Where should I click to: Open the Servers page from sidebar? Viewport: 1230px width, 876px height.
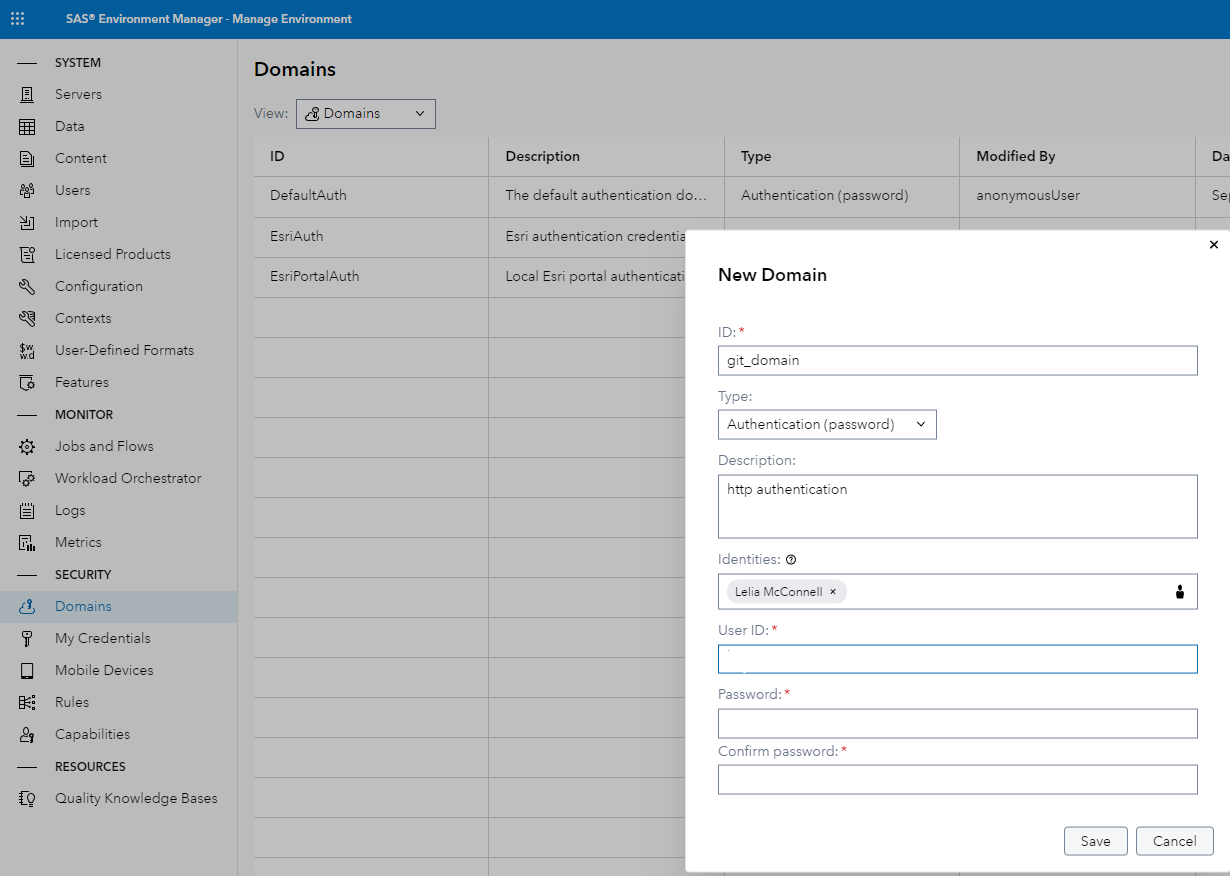click(80, 94)
